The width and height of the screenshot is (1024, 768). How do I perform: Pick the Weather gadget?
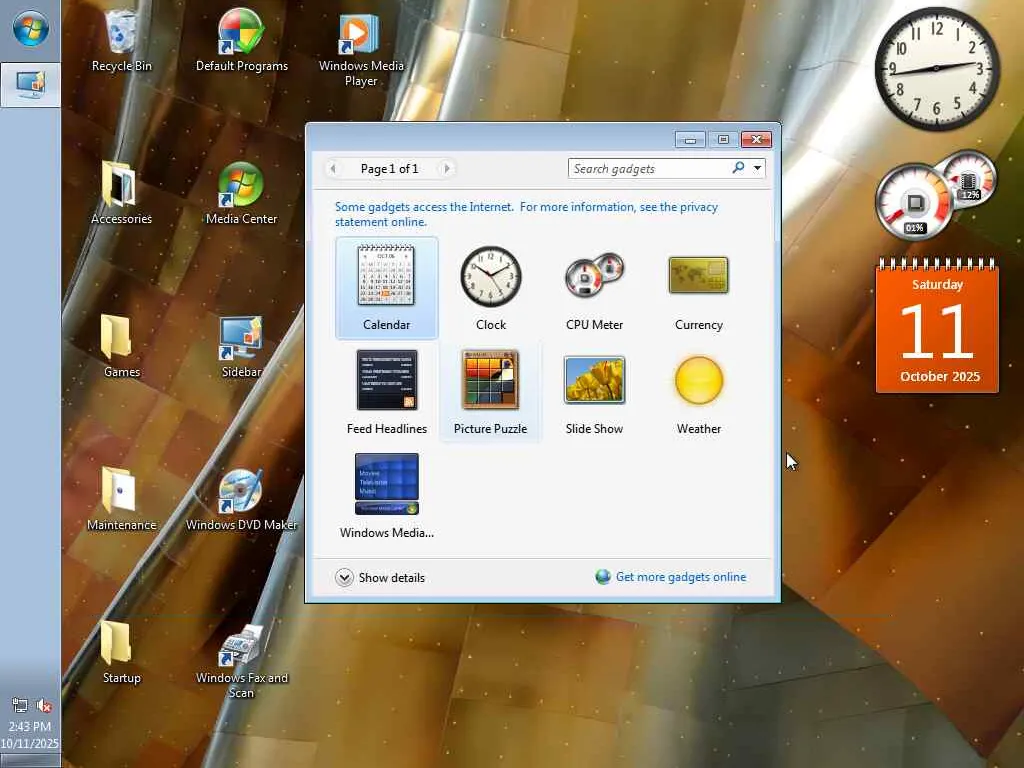(x=698, y=392)
